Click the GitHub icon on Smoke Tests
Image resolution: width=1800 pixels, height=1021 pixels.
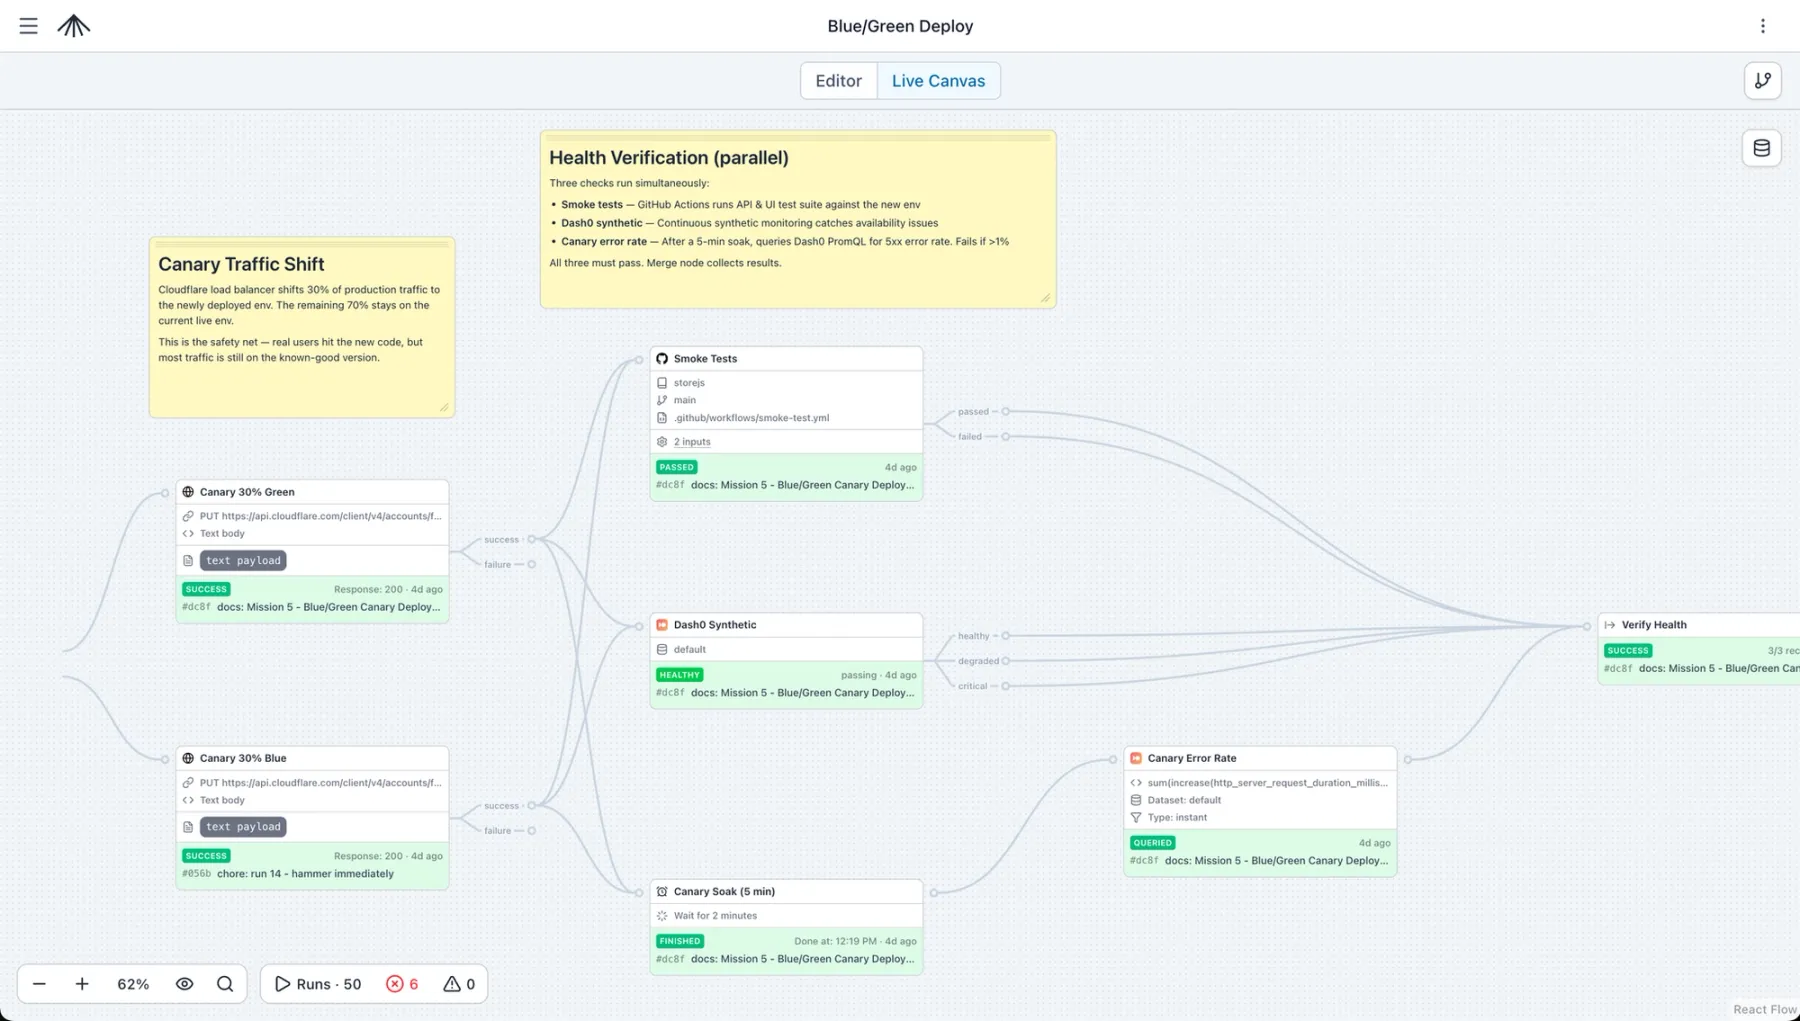662,358
